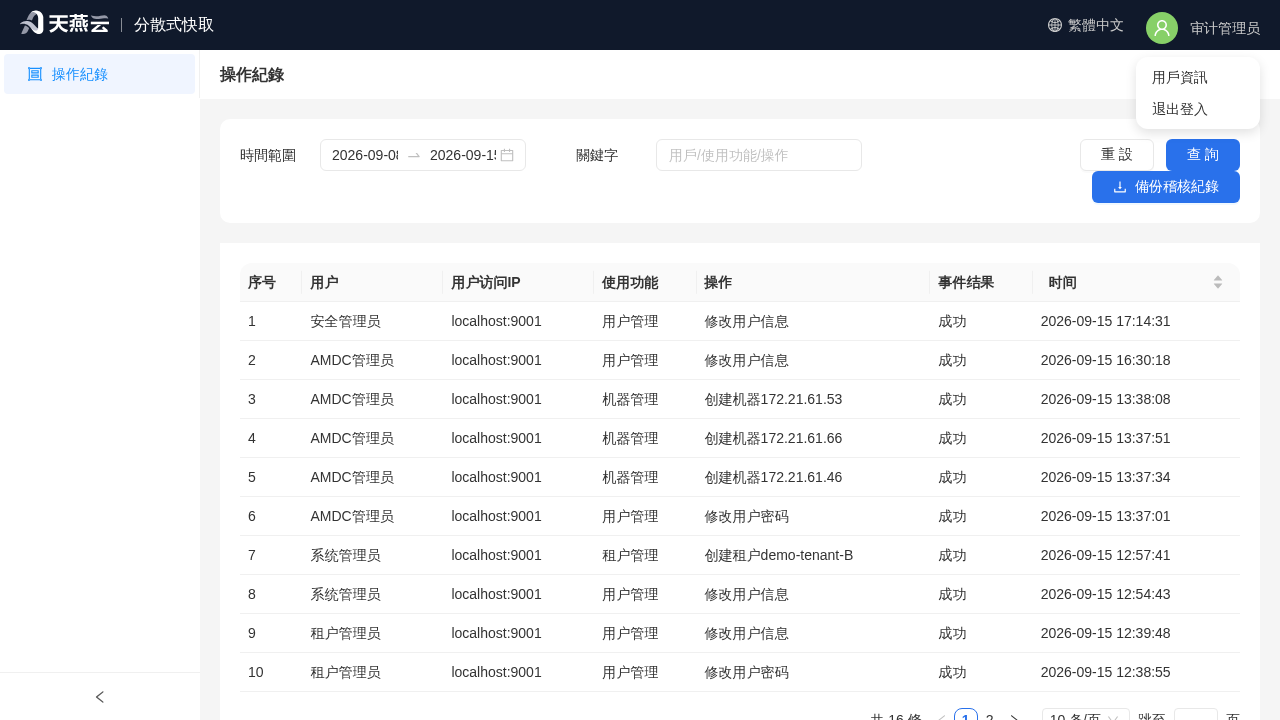Click the 操作紀錄 page heading
Viewport: 1280px width, 720px height.
[x=252, y=75]
